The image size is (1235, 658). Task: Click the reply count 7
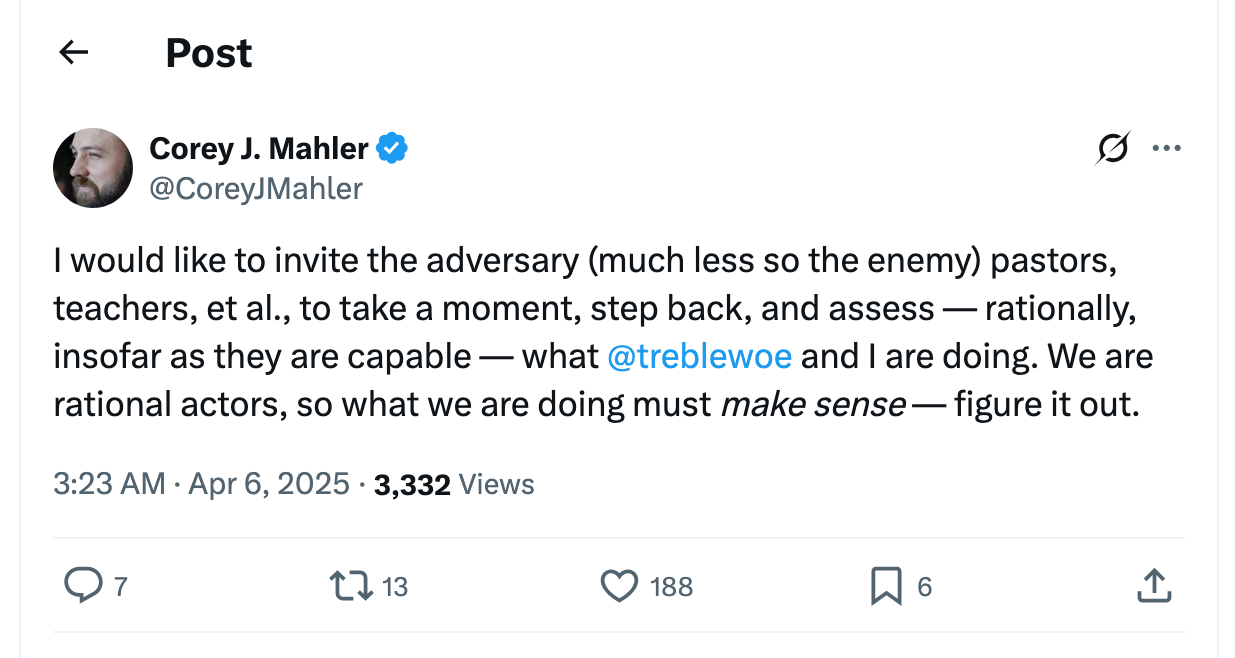(120, 587)
